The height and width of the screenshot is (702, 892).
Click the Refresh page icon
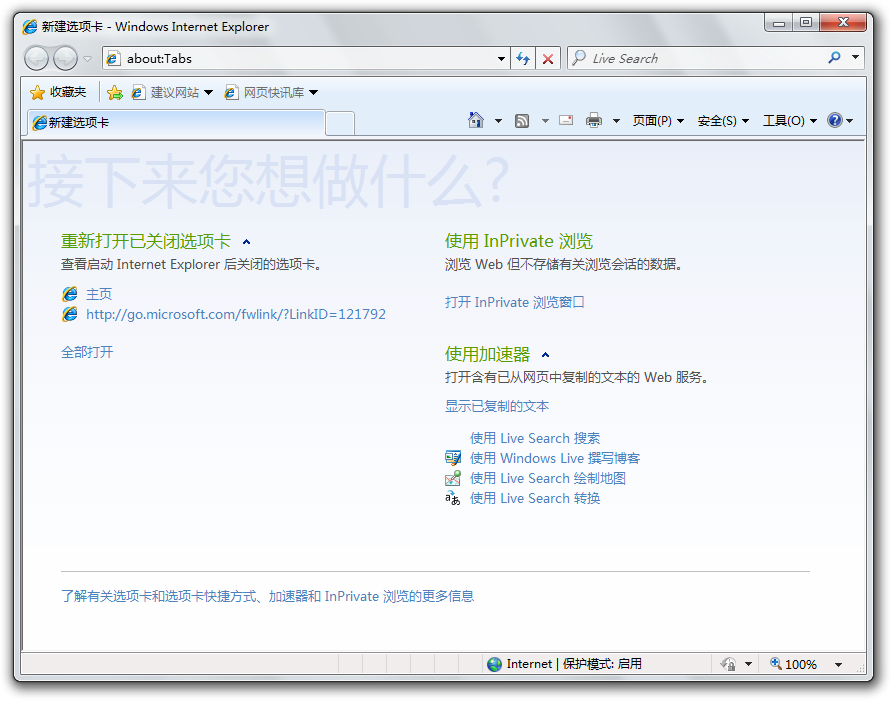point(523,59)
